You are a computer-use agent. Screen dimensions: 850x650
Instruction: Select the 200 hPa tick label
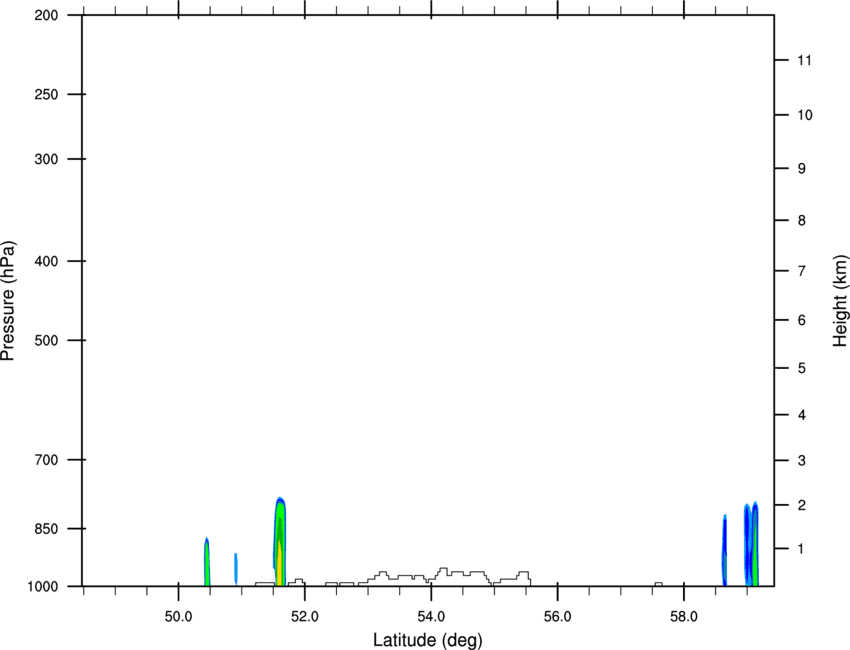point(46,15)
